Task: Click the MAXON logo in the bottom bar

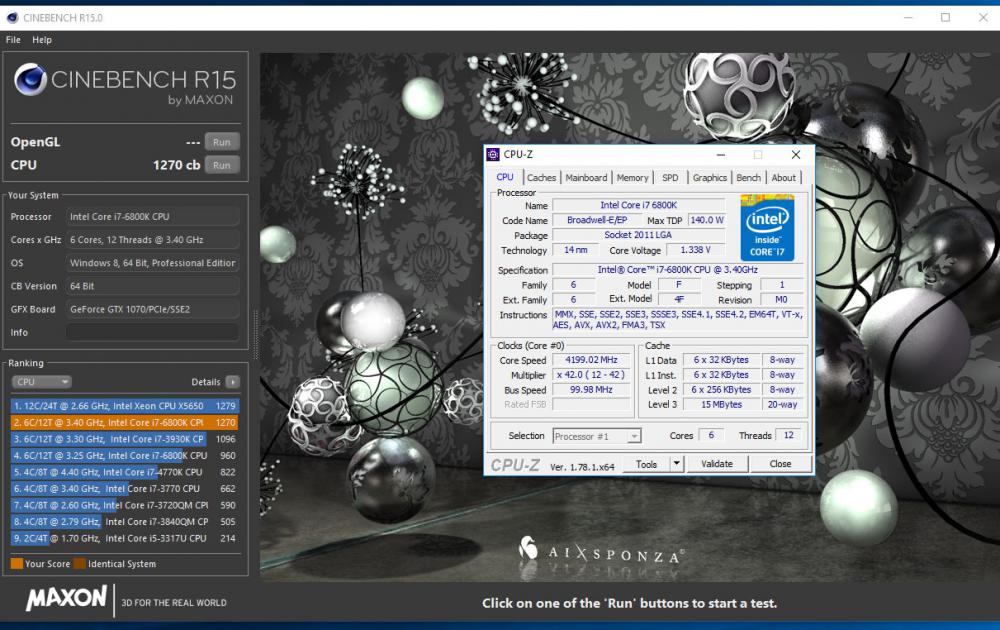Action: pos(66,598)
